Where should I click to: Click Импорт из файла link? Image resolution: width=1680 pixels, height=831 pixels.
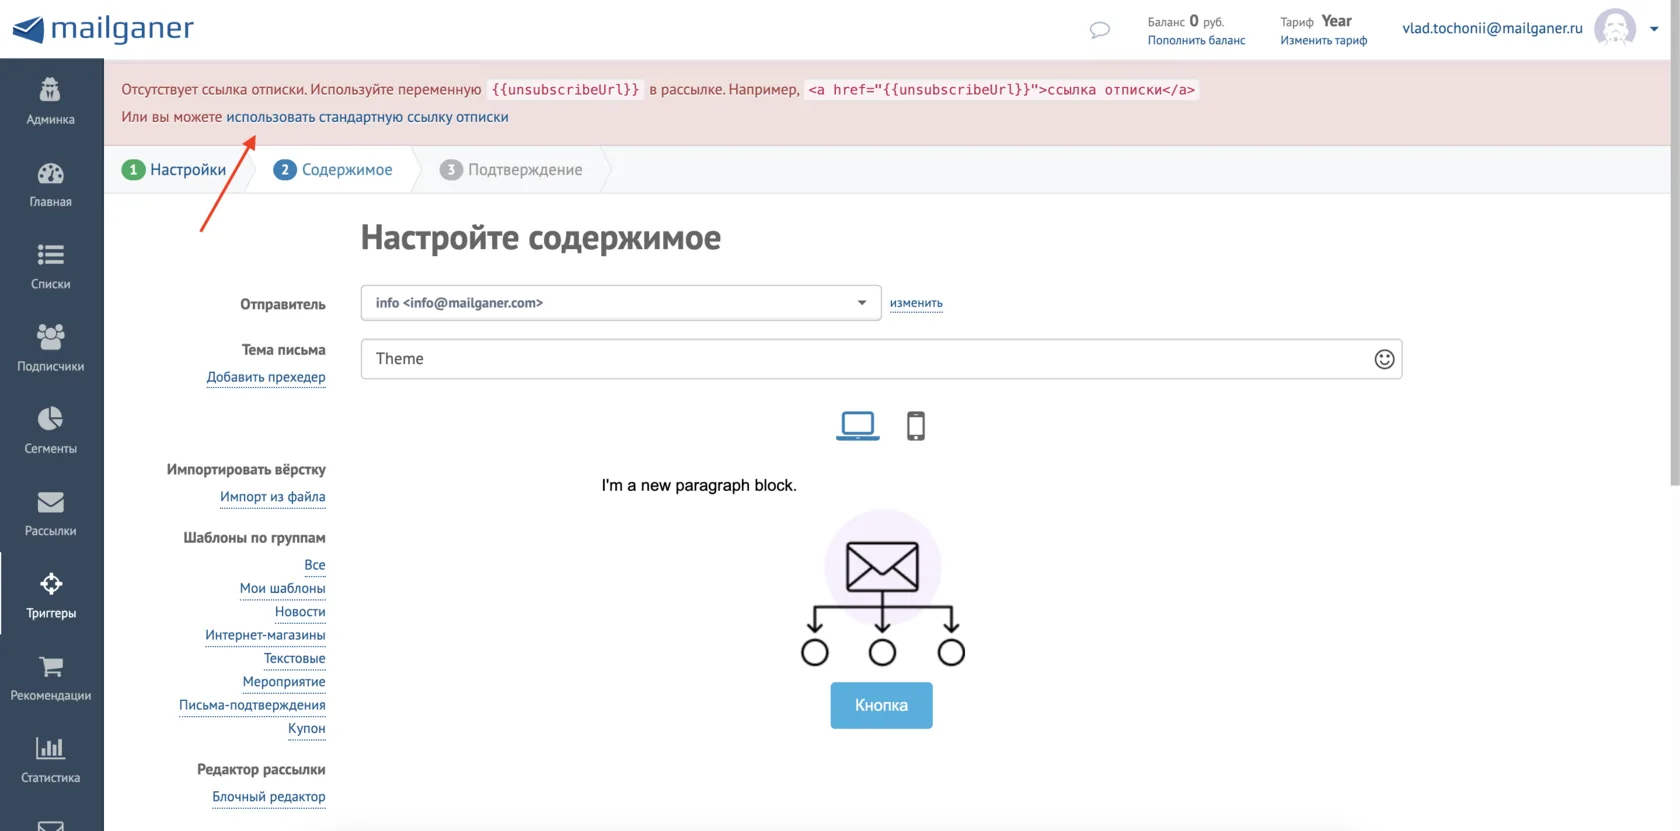273,497
